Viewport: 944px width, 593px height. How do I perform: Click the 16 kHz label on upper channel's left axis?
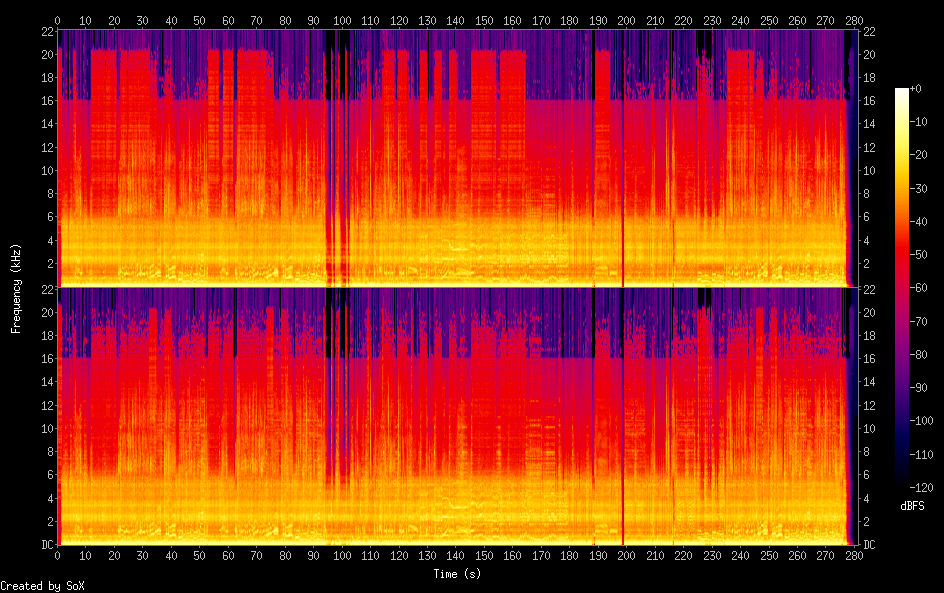pos(45,101)
